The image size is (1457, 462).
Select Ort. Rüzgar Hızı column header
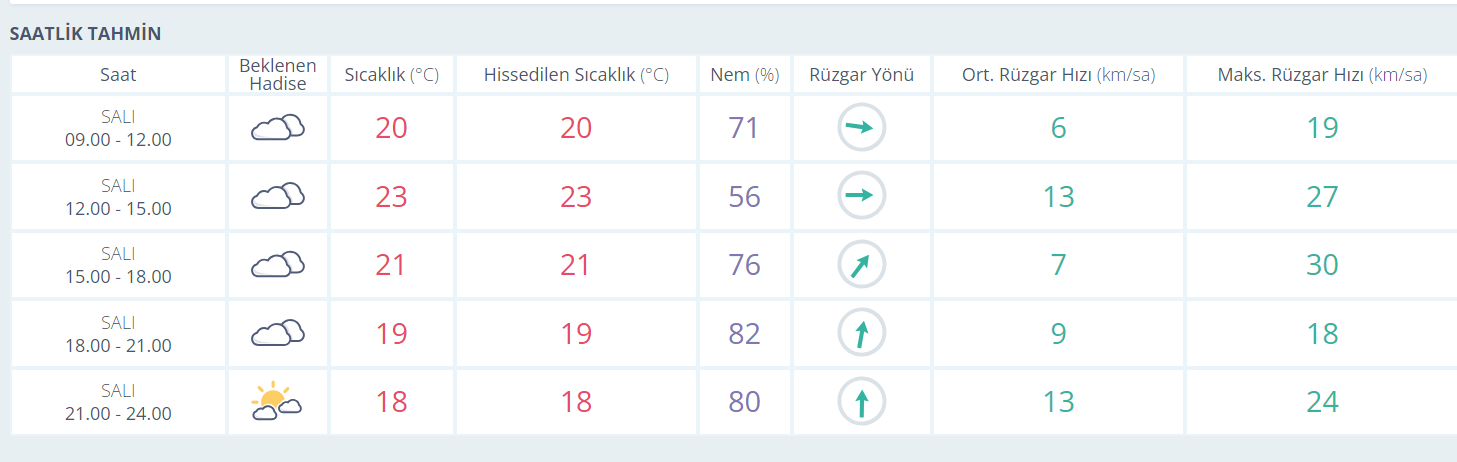coord(1058,75)
